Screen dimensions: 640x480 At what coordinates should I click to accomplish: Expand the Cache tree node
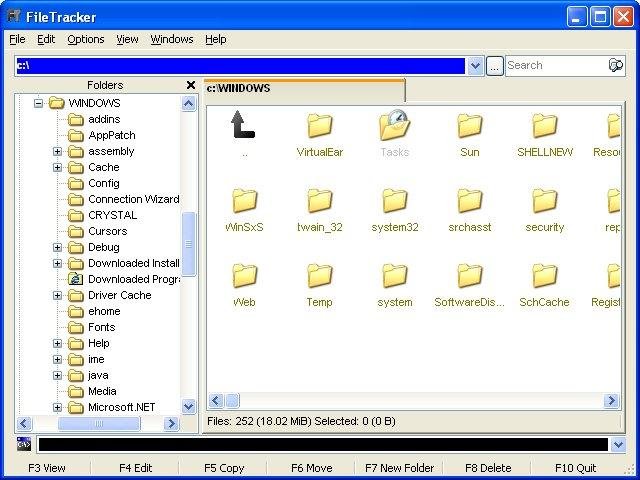pyautogui.click(x=57, y=167)
